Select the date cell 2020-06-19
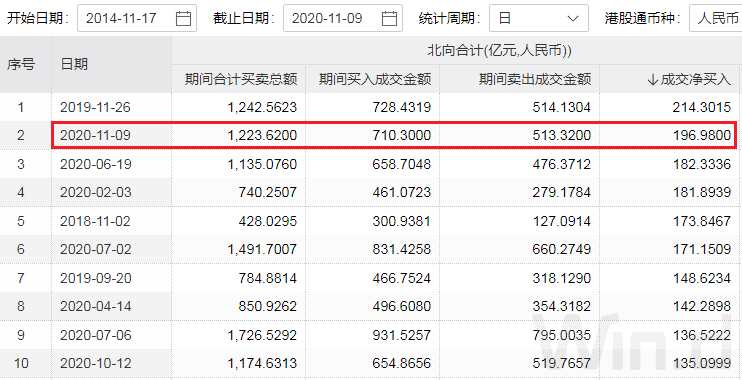This screenshot has width=742, height=380. tap(95, 164)
